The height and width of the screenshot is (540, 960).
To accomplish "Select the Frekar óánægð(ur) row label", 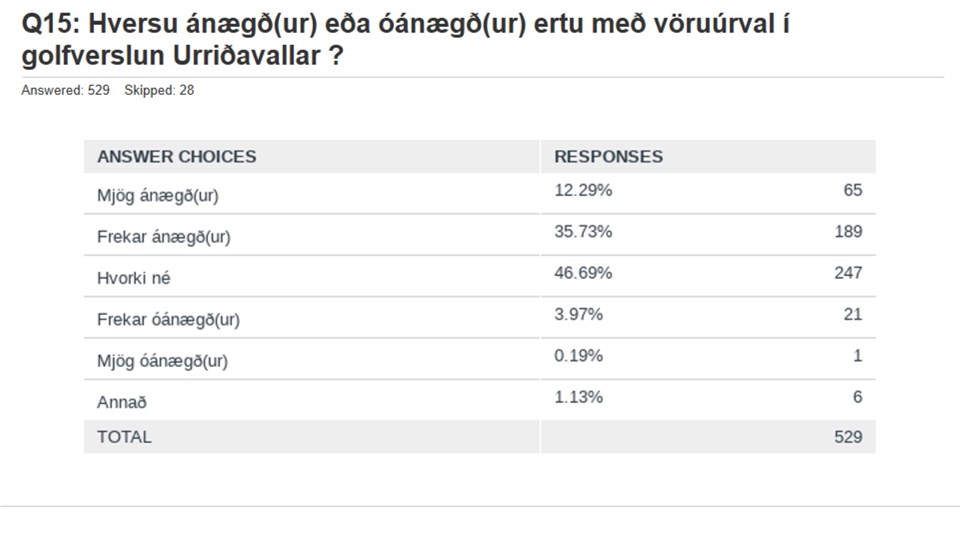I will coord(168,320).
